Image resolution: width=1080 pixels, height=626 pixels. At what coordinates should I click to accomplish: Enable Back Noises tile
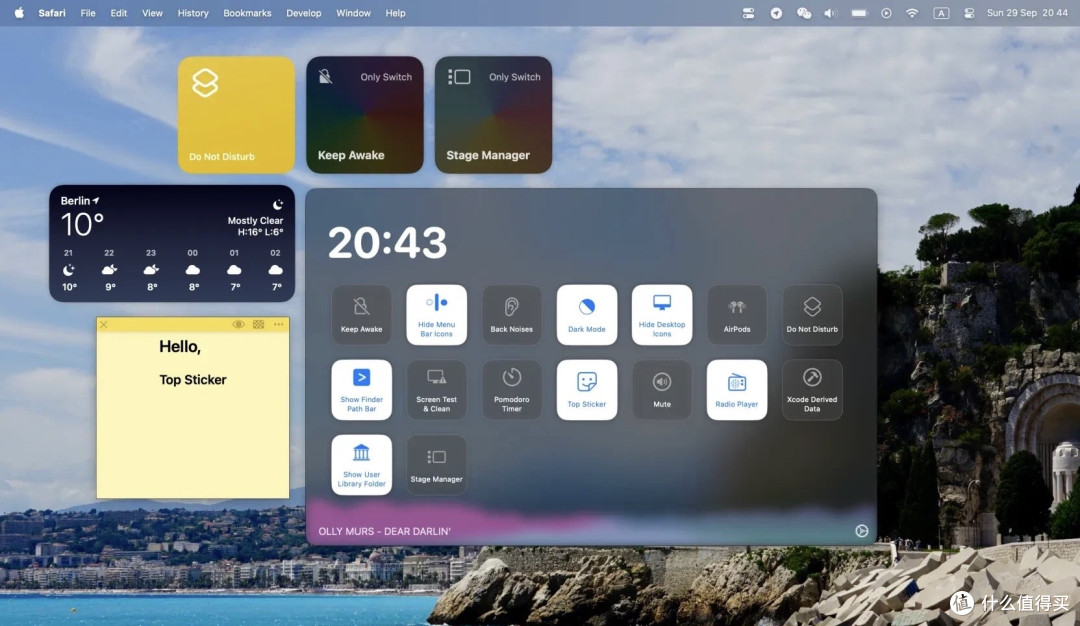point(511,315)
